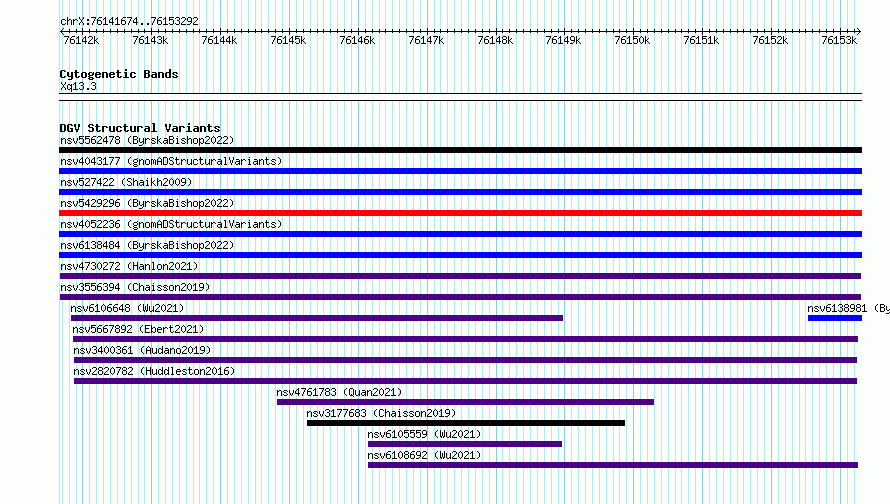Click the 76153k ruler tick label

pos(839,40)
